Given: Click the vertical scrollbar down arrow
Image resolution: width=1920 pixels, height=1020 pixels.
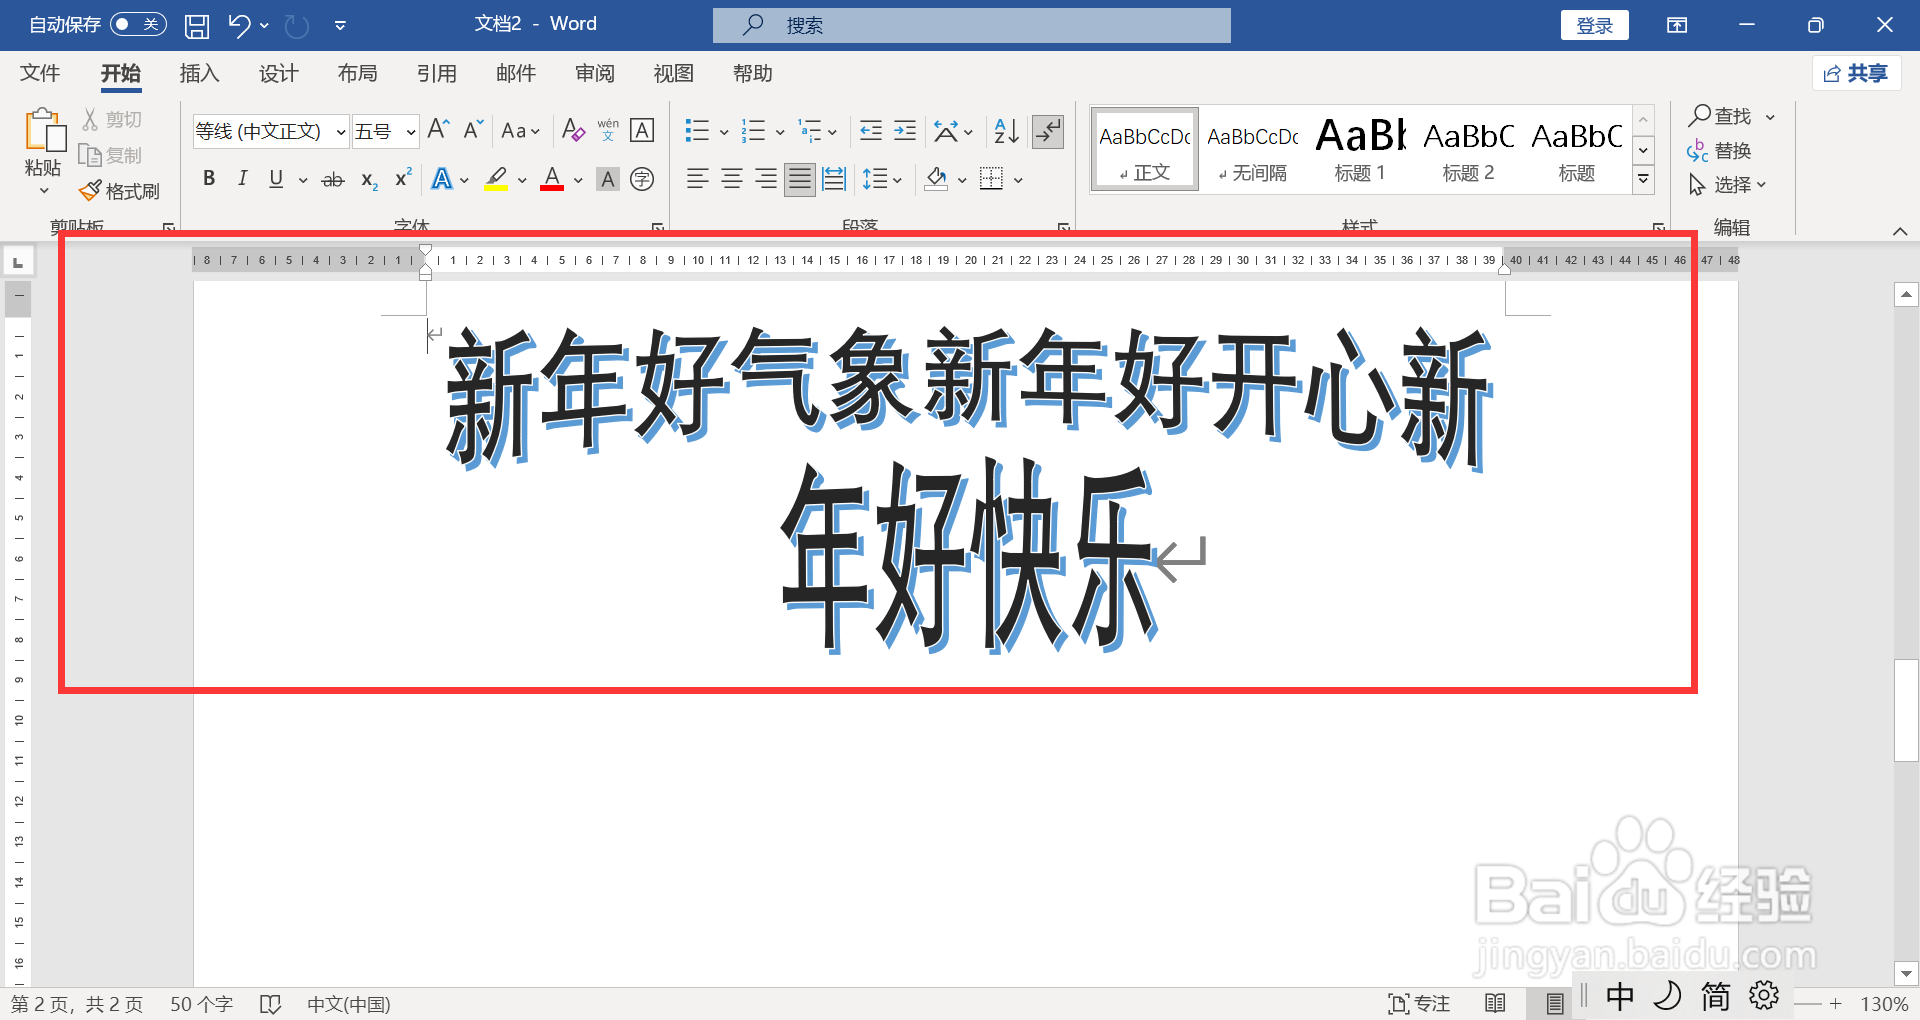Looking at the screenshot, I should [1906, 973].
